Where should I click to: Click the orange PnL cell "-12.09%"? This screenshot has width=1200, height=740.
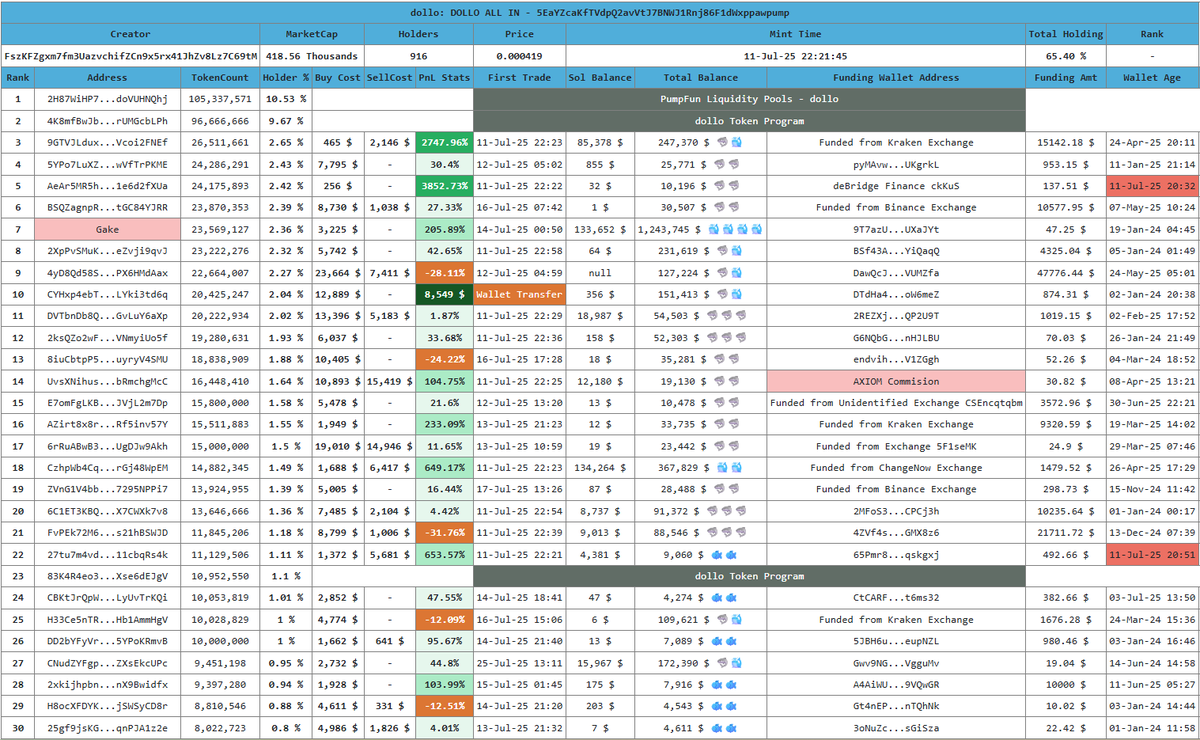(444, 620)
